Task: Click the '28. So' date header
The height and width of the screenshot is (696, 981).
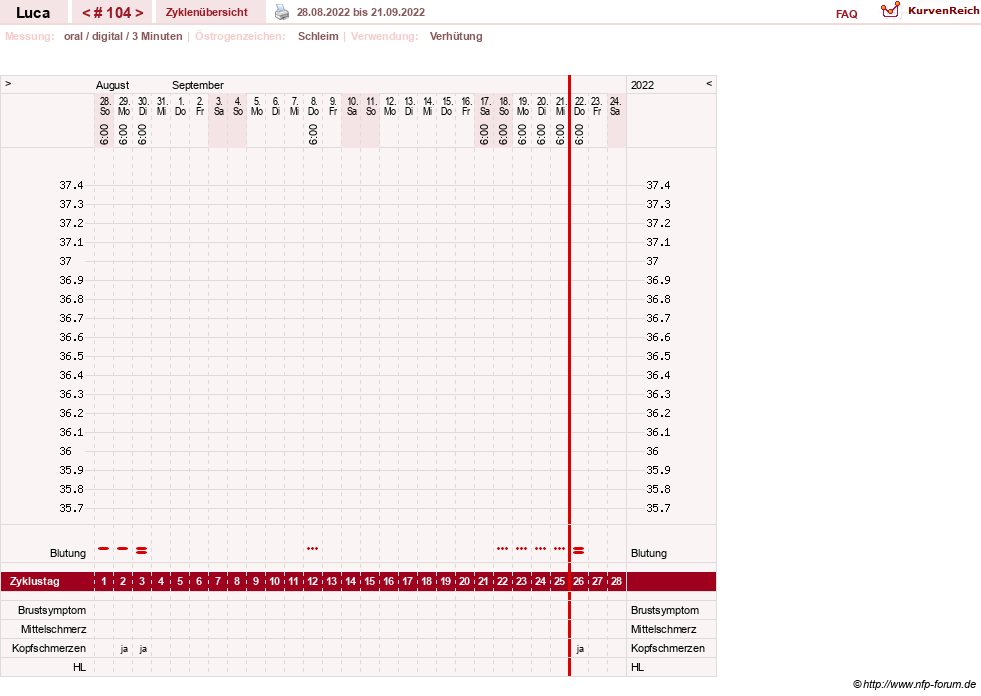Action: tap(104, 106)
